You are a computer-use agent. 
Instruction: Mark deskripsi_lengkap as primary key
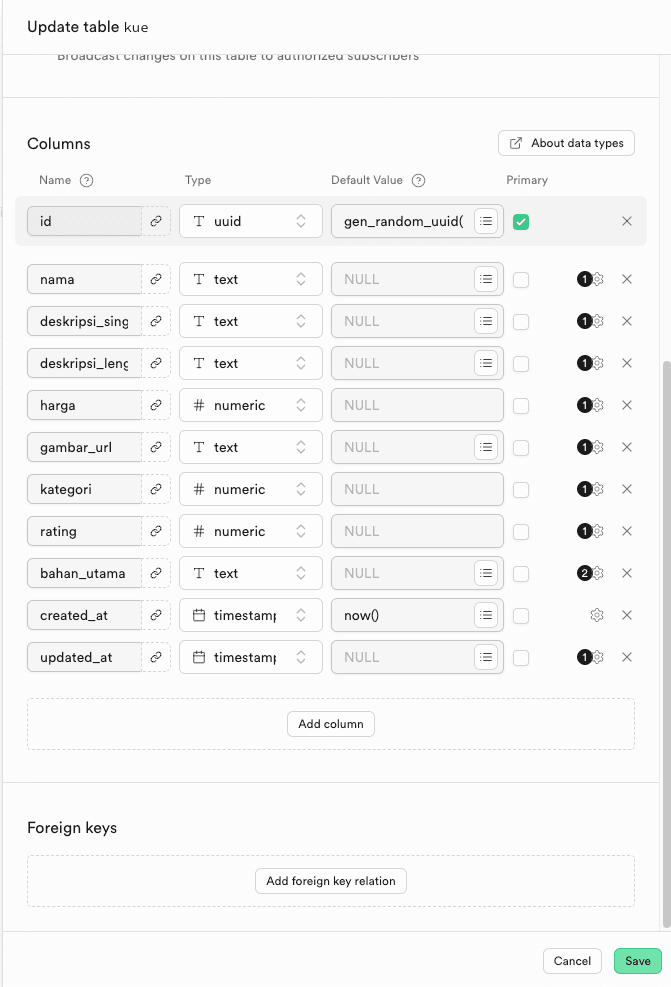(x=521, y=364)
